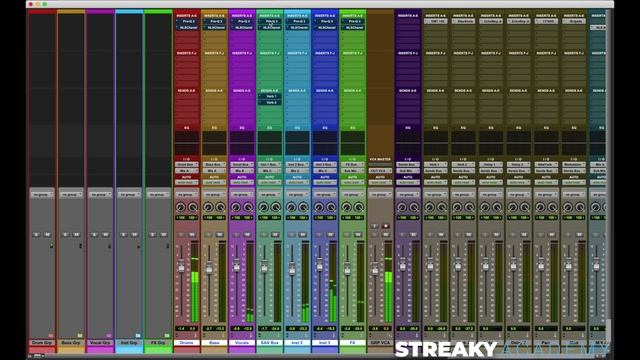Adjust right pan knob on Inst 2
The width and height of the screenshot is (640, 360).
click(303, 207)
